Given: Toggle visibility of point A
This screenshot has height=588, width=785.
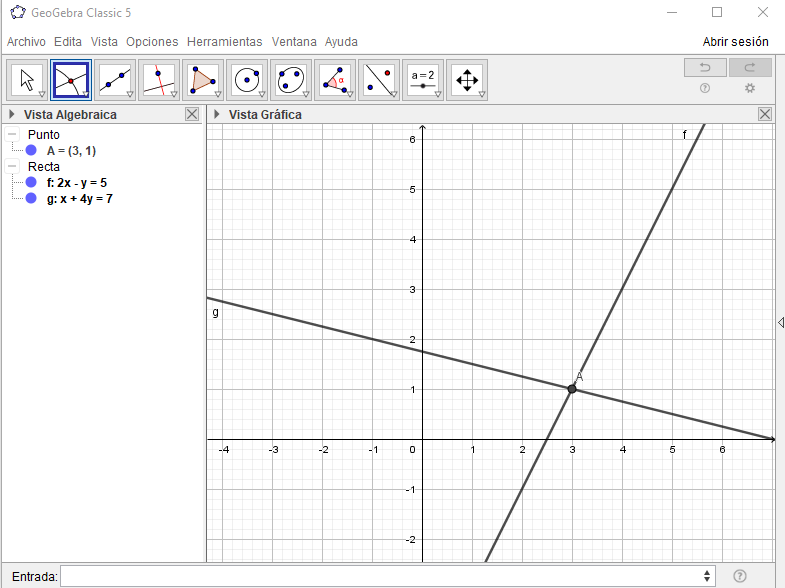Looking at the screenshot, I should pos(31,150).
